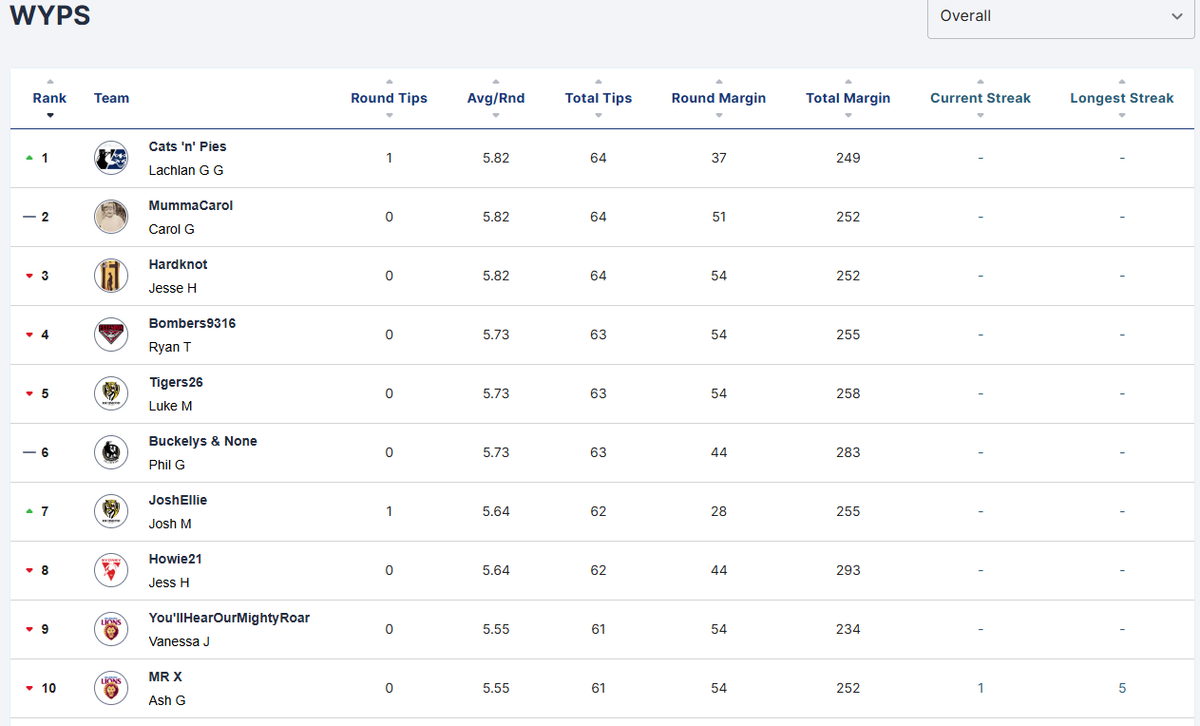The height and width of the screenshot is (726, 1200).
Task: Click the Hardknot Hawthorn team logo
Action: [111, 276]
